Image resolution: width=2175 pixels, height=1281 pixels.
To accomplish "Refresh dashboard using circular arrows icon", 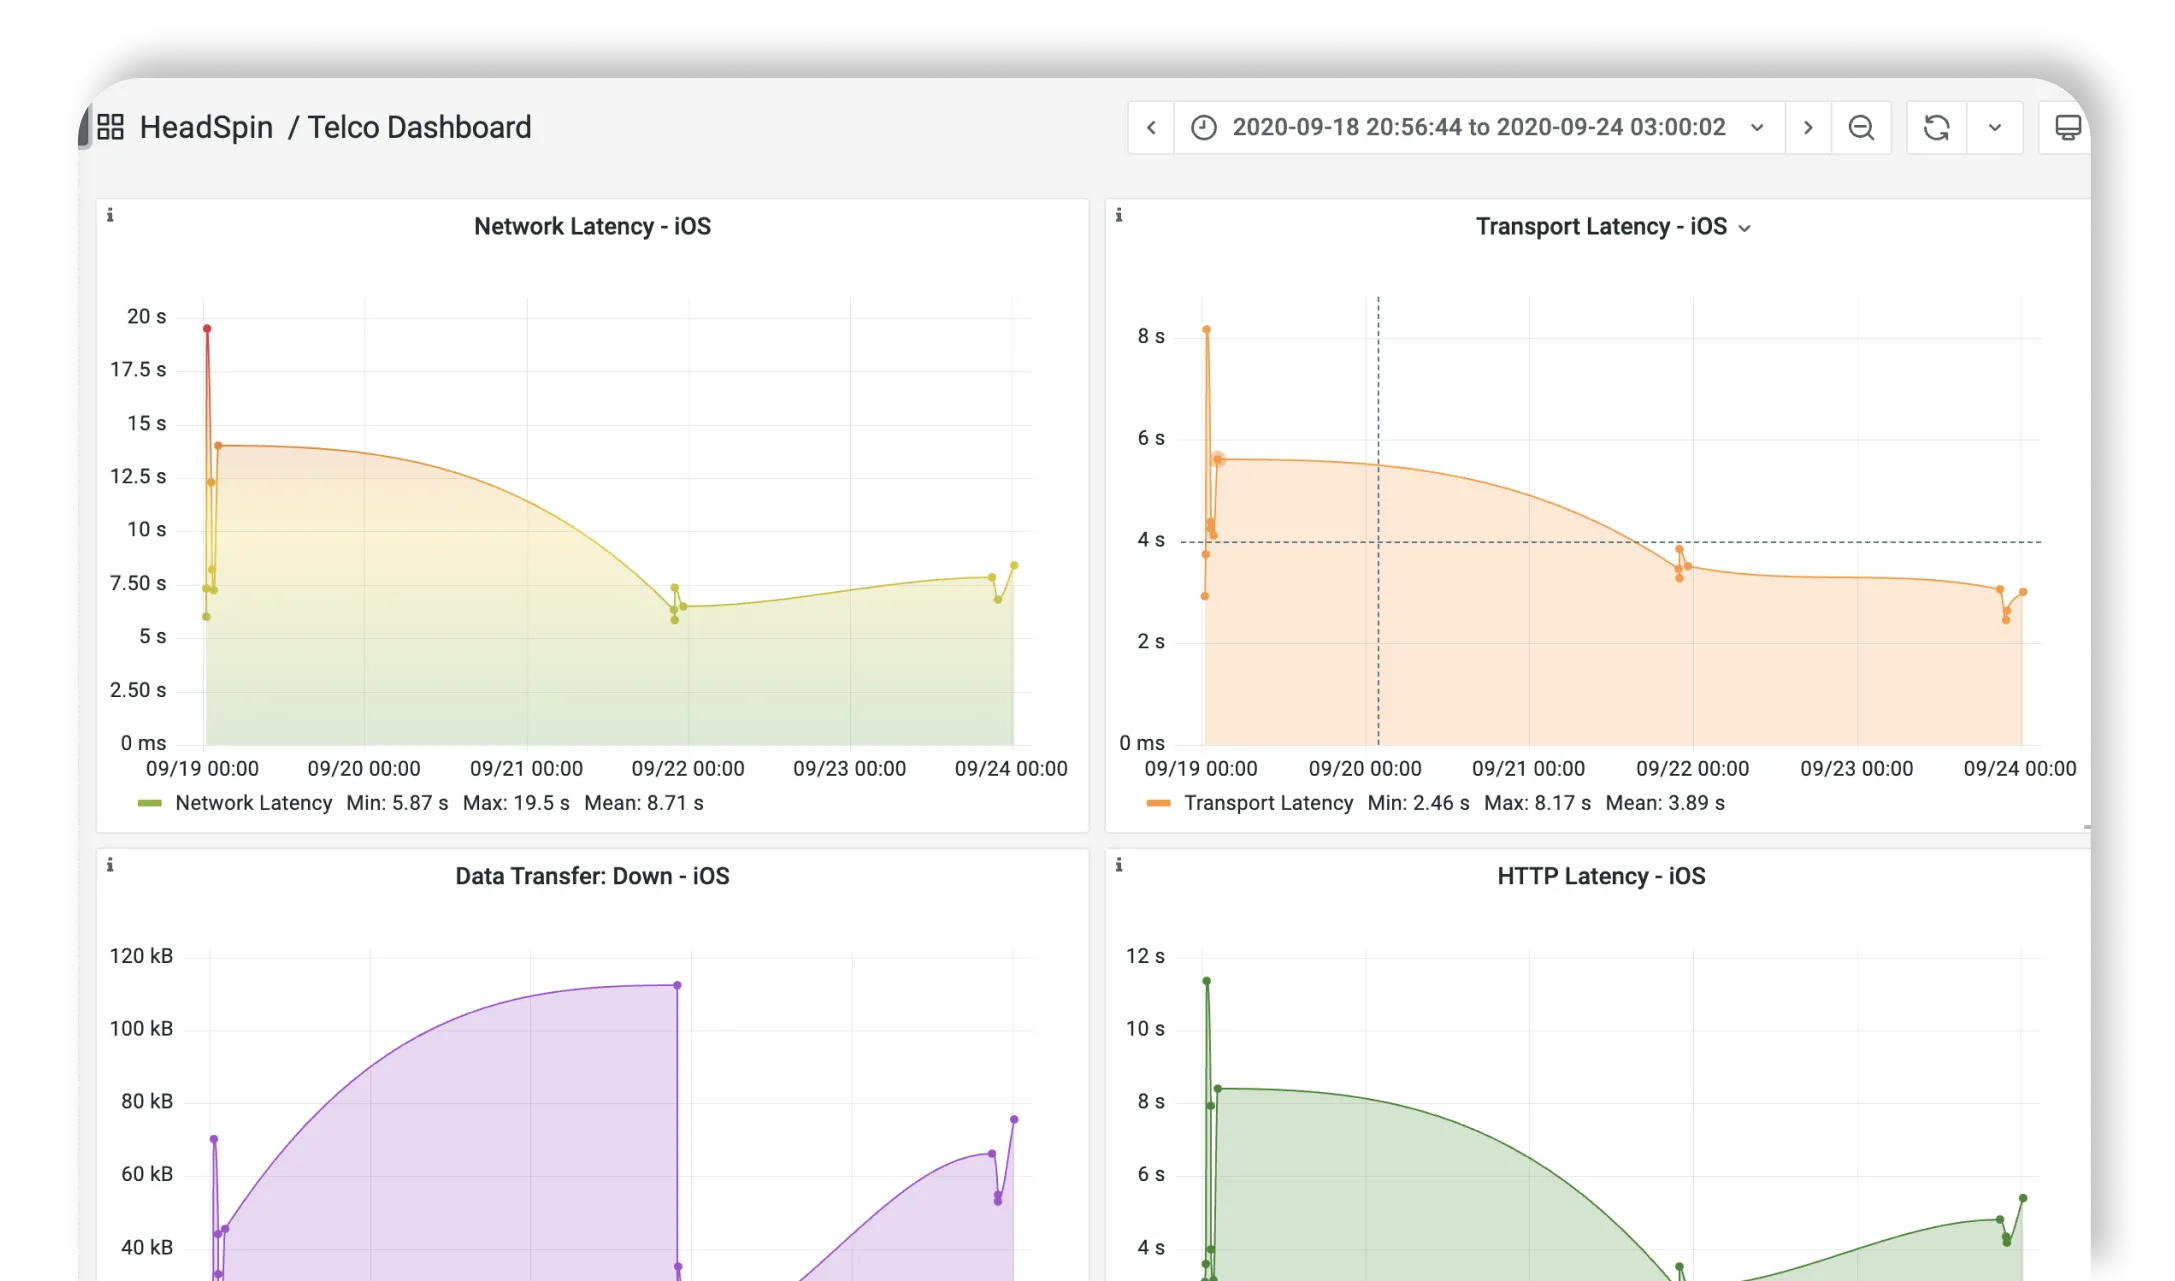I will (1936, 127).
